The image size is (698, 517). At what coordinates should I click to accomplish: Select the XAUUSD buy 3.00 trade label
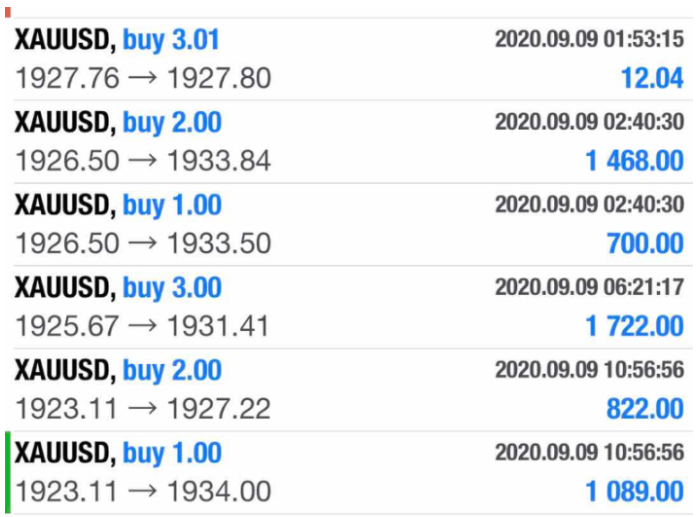click(x=118, y=288)
